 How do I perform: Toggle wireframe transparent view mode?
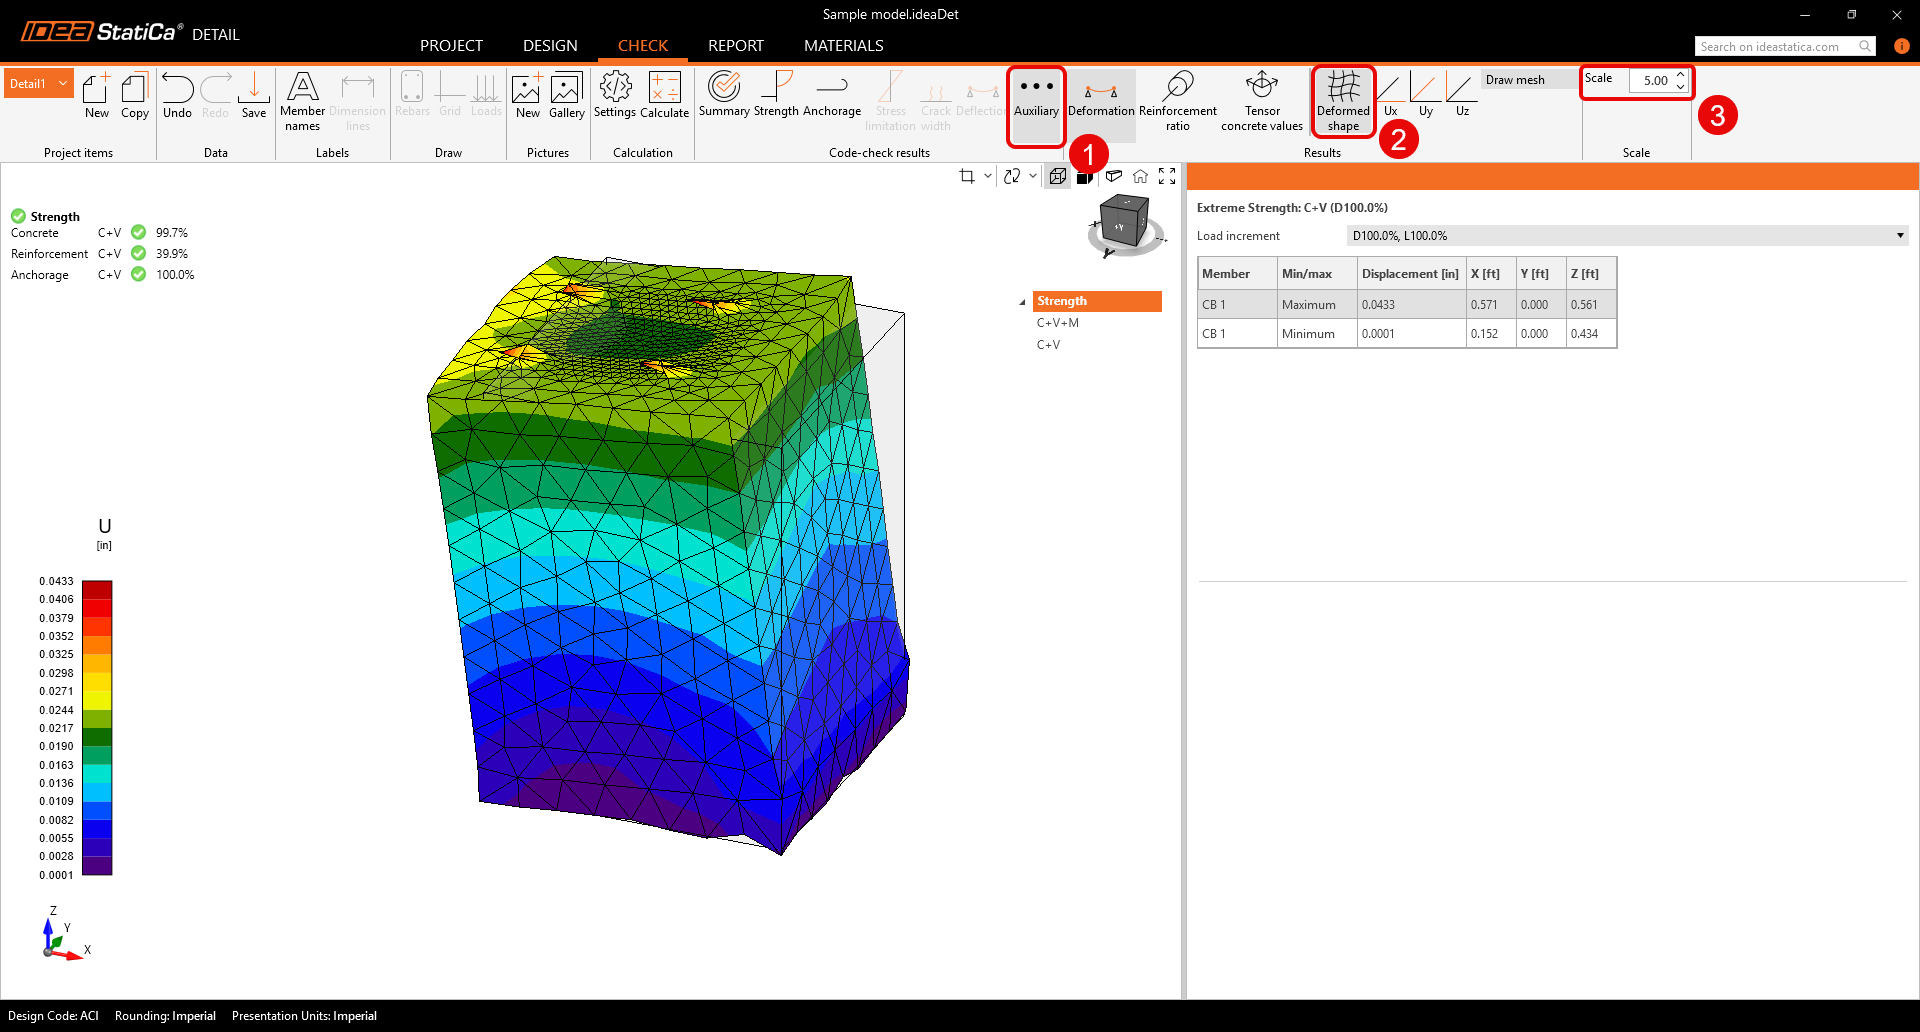point(1057,177)
